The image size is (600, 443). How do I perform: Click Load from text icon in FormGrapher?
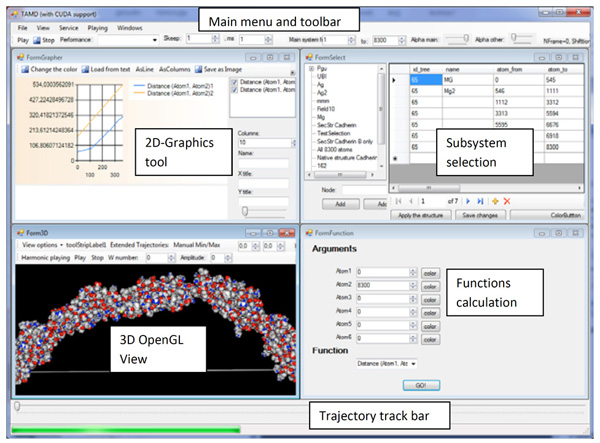[x=85, y=69]
